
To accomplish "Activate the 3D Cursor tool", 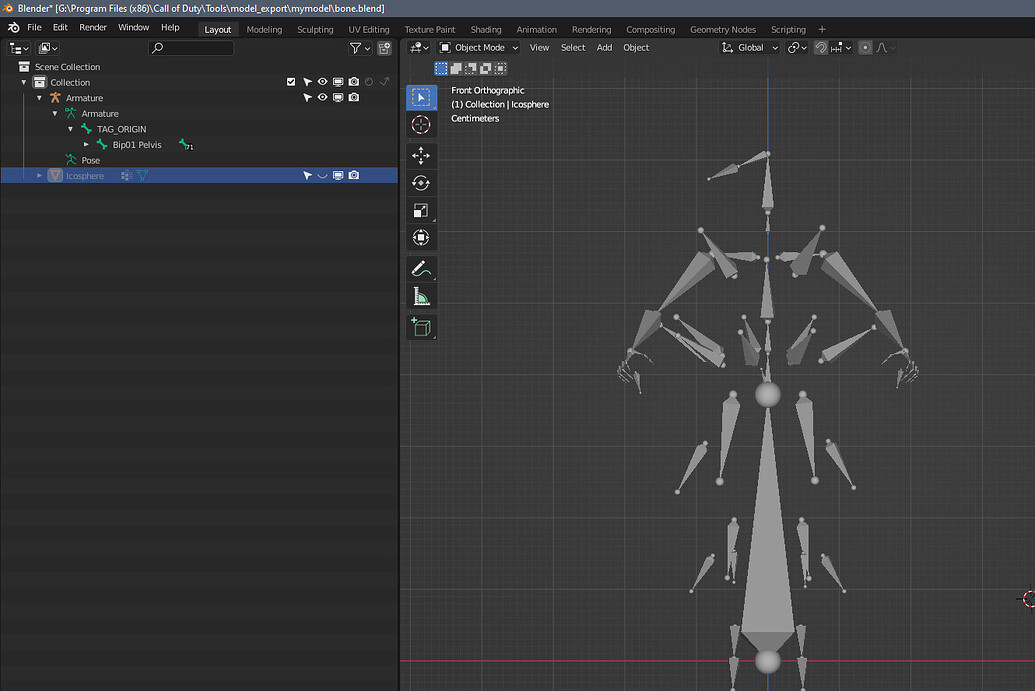I will click(421, 125).
